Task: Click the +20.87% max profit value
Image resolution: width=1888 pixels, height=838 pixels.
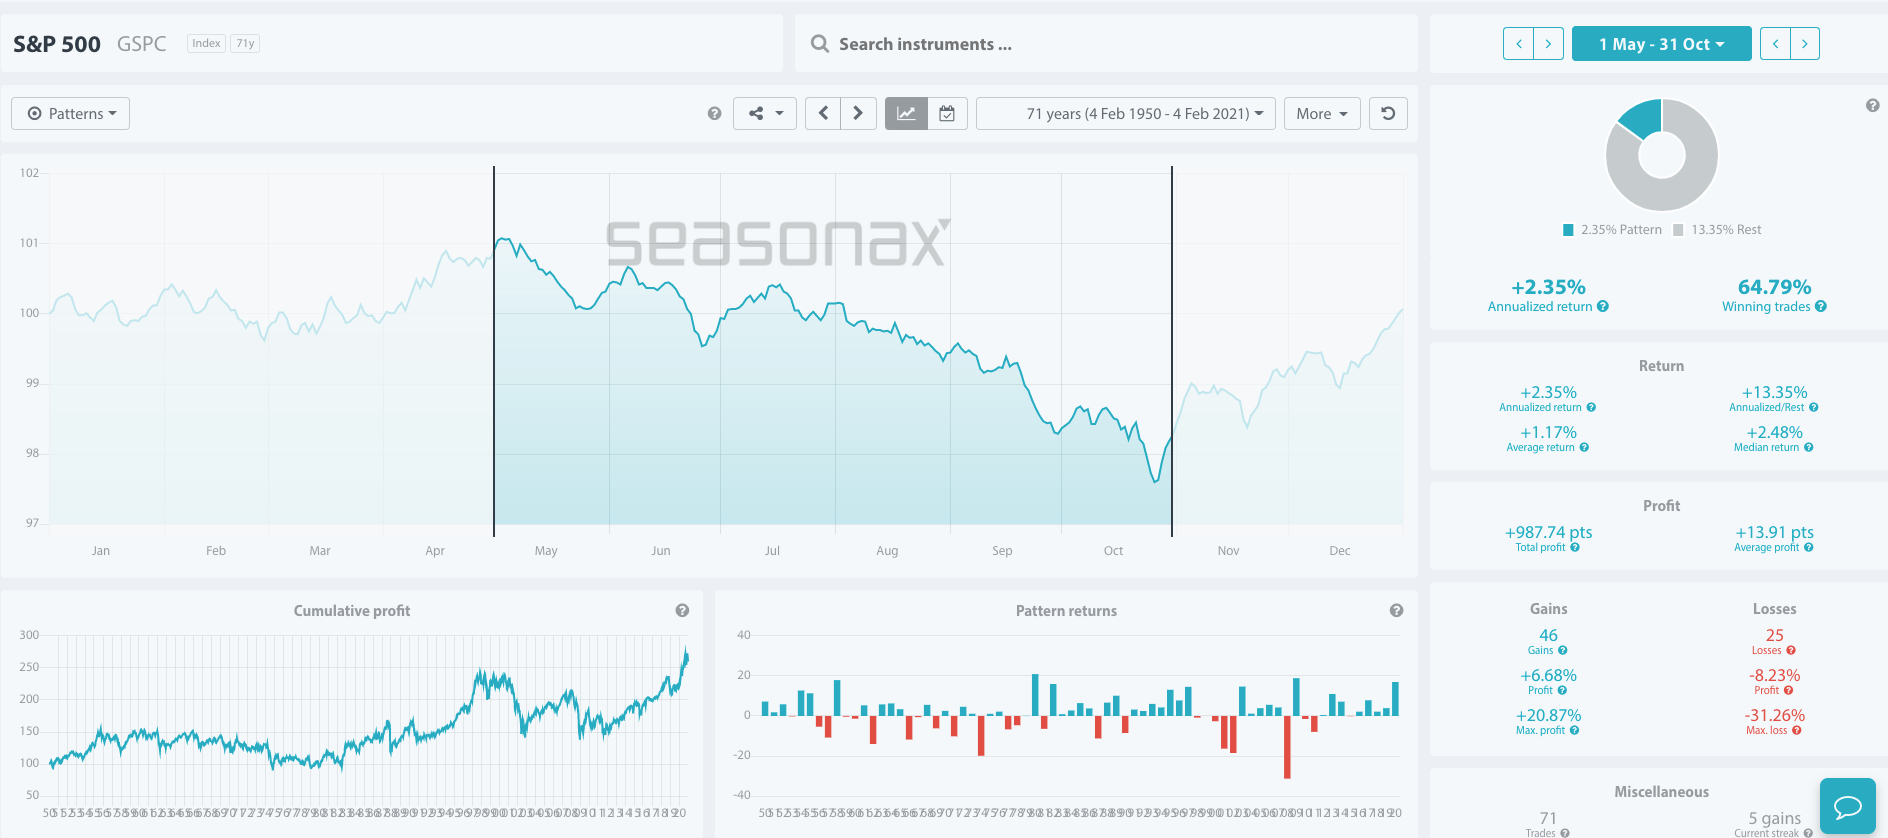Action: [1548, 715]
